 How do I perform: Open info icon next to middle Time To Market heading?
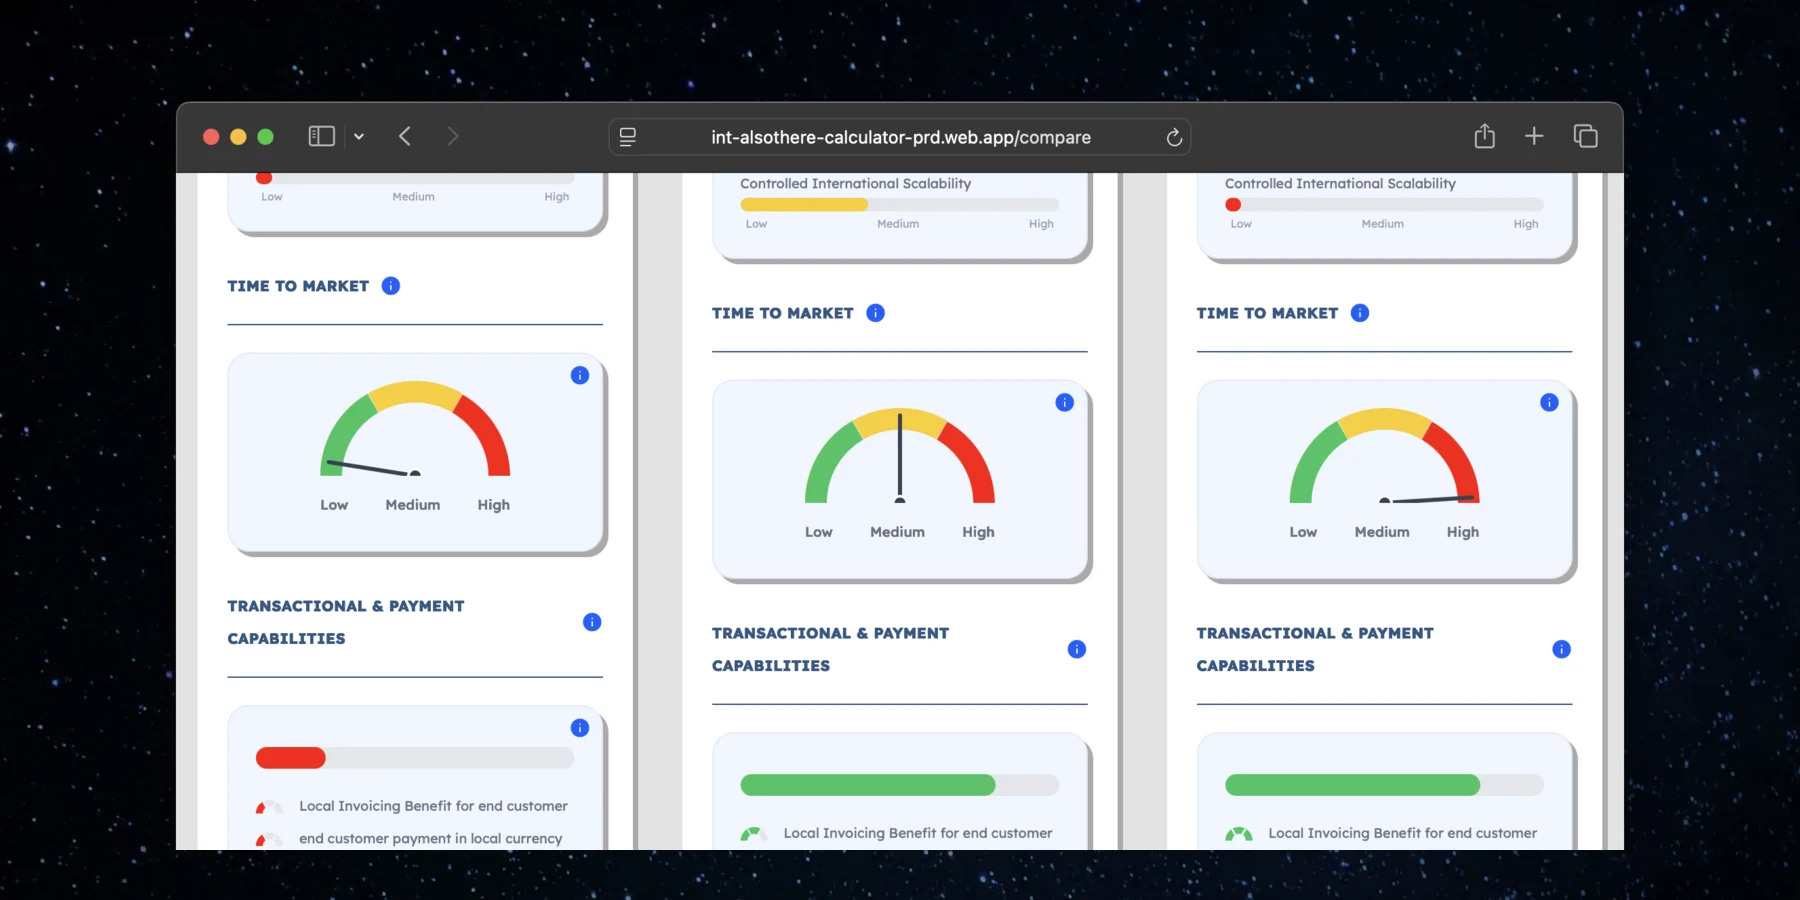(876, 313)
